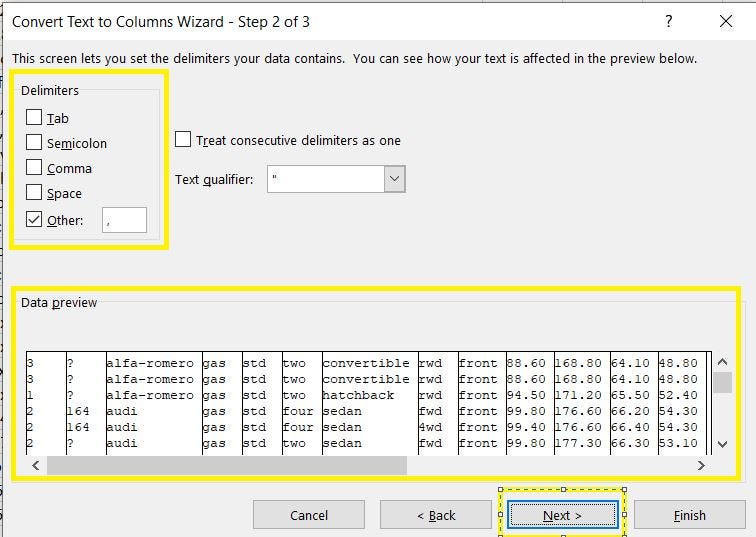
Task: Open the wizard help question mark
Action: click(668, 21)
